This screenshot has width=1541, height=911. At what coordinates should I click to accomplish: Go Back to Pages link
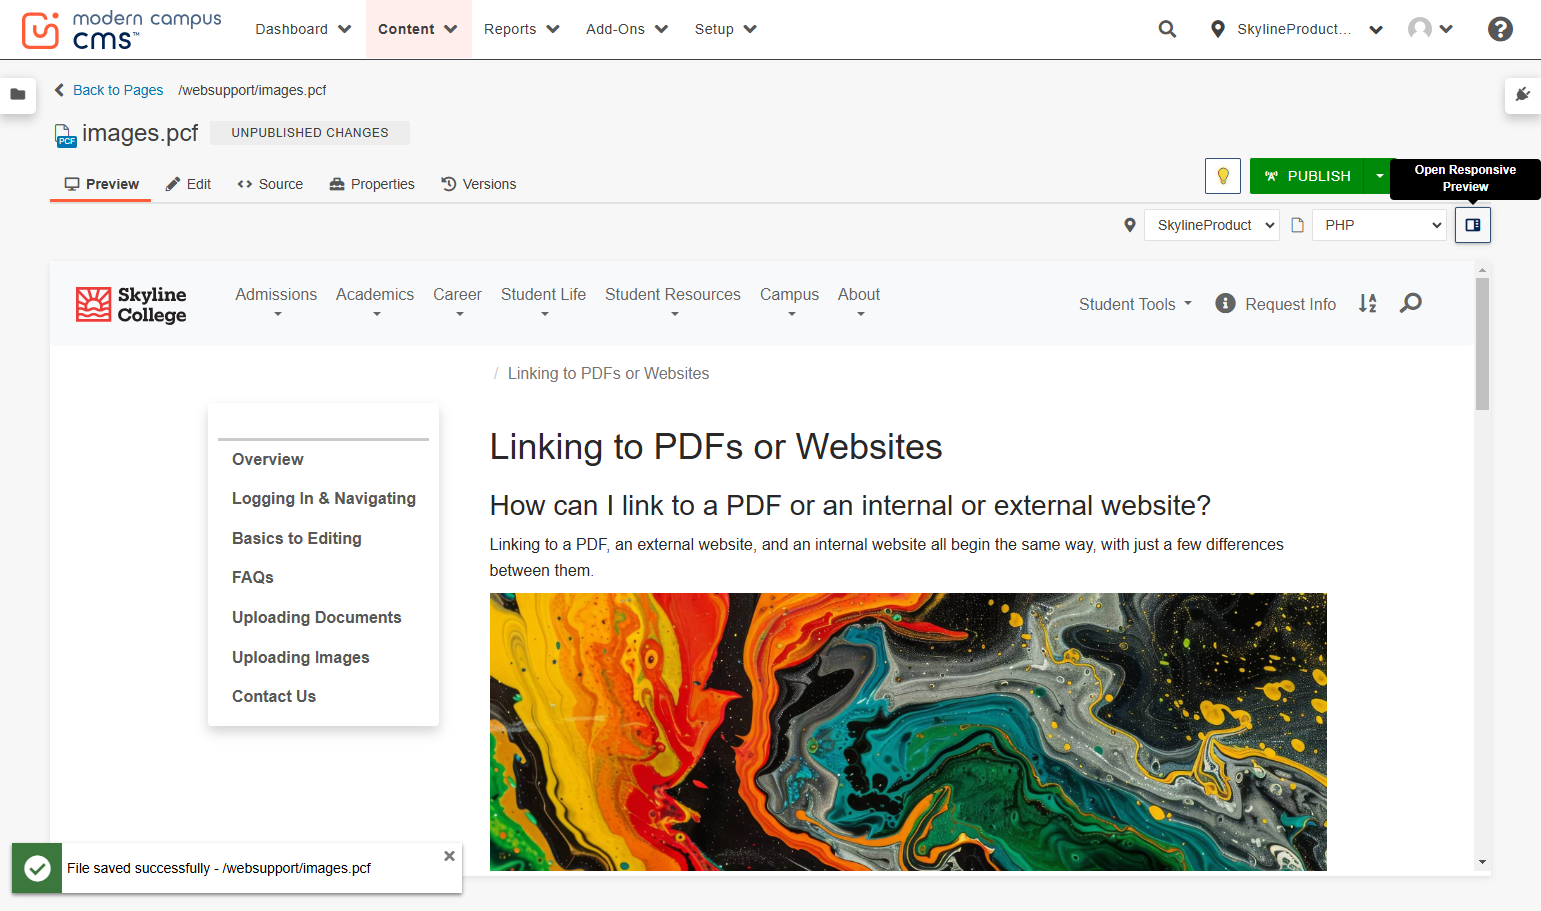point(109,90)
